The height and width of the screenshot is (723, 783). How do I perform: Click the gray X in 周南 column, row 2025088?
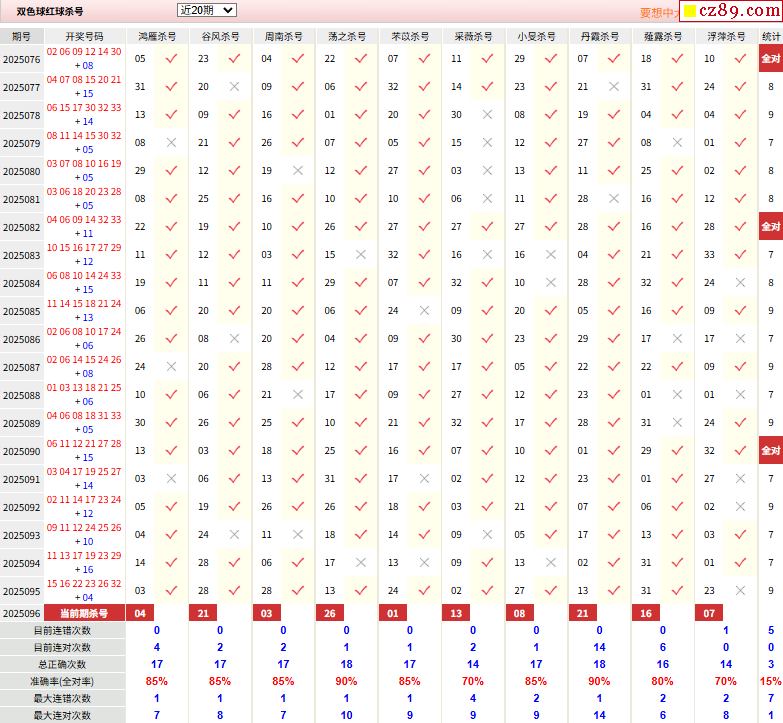[298, 394]
